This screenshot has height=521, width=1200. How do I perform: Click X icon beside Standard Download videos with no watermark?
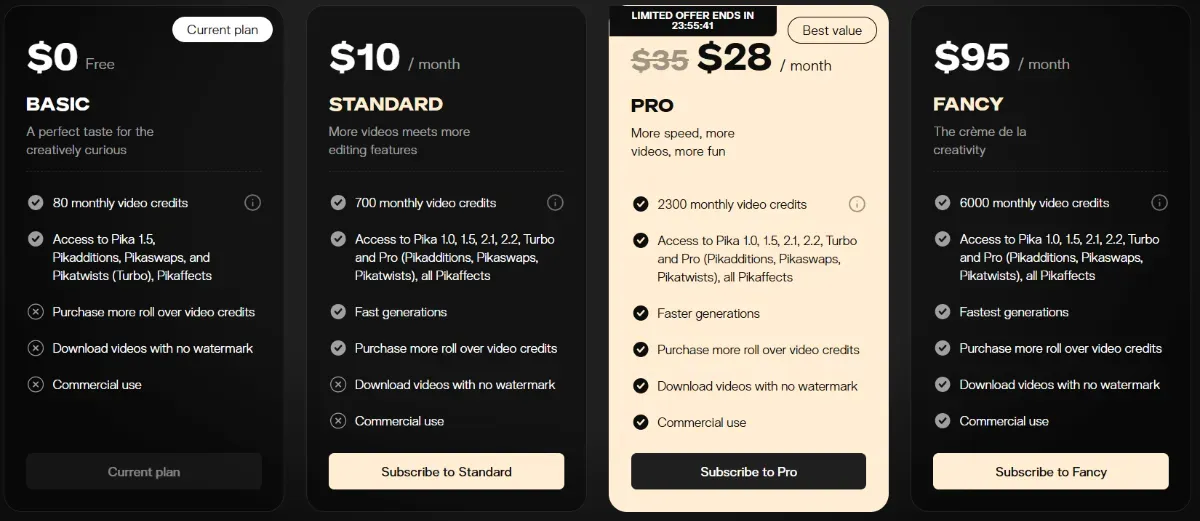click(338, 385)
